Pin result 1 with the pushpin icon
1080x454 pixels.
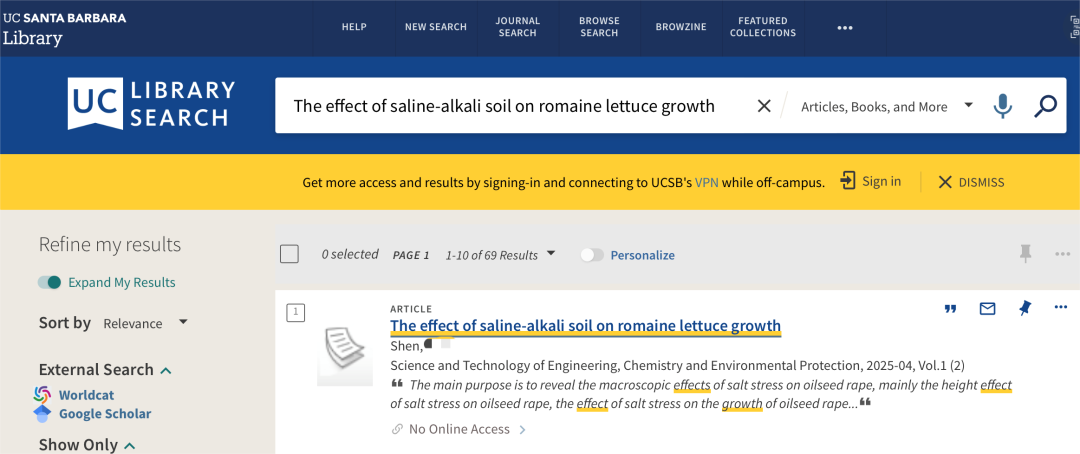1025,309
